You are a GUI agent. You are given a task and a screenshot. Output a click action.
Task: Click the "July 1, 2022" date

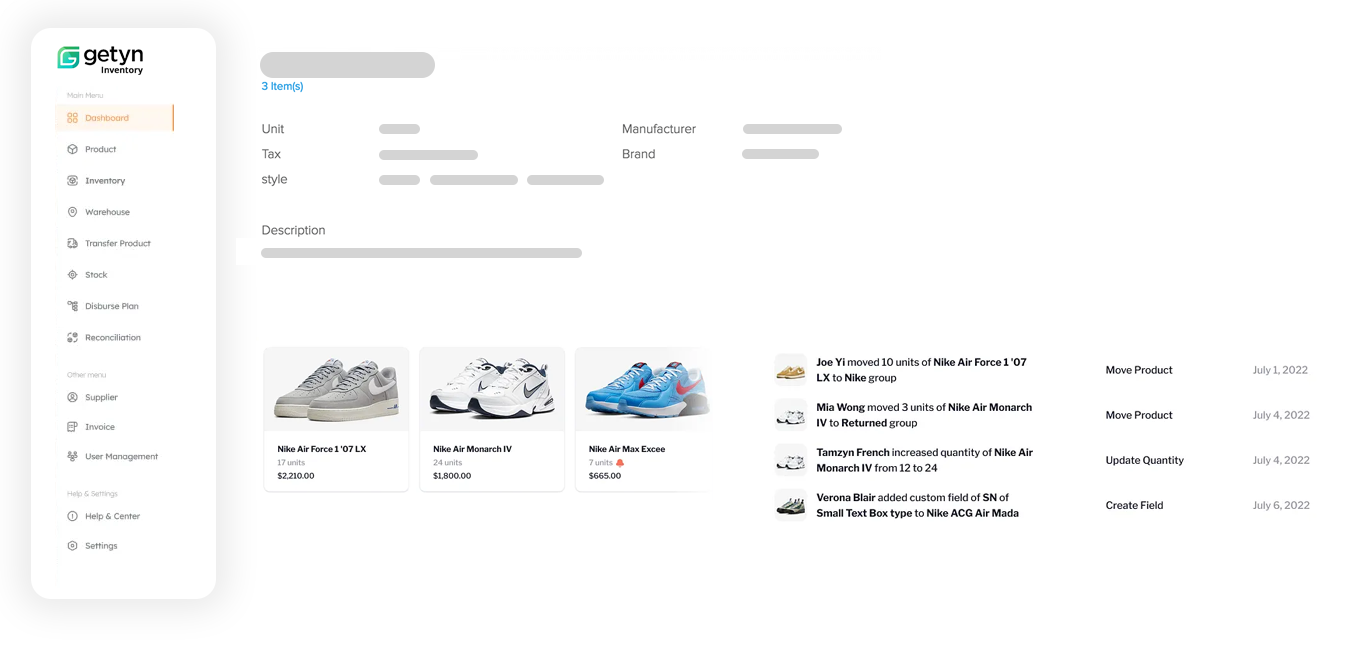click(1280, 370)
